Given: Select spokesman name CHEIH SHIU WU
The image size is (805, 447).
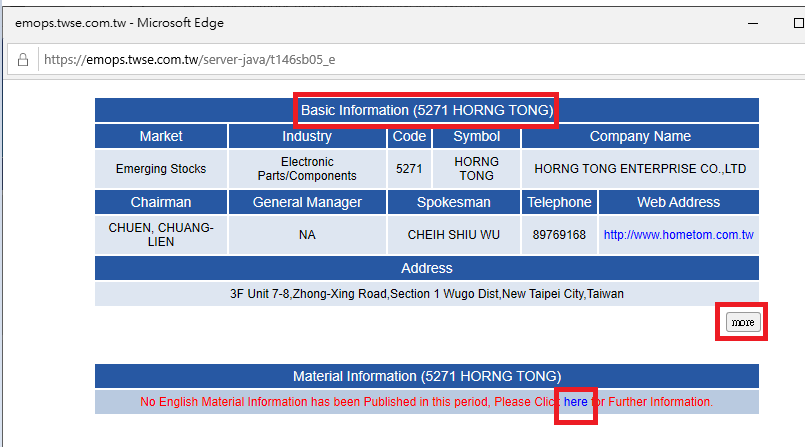Looking at the screenshot, I should tap(454, 235).
